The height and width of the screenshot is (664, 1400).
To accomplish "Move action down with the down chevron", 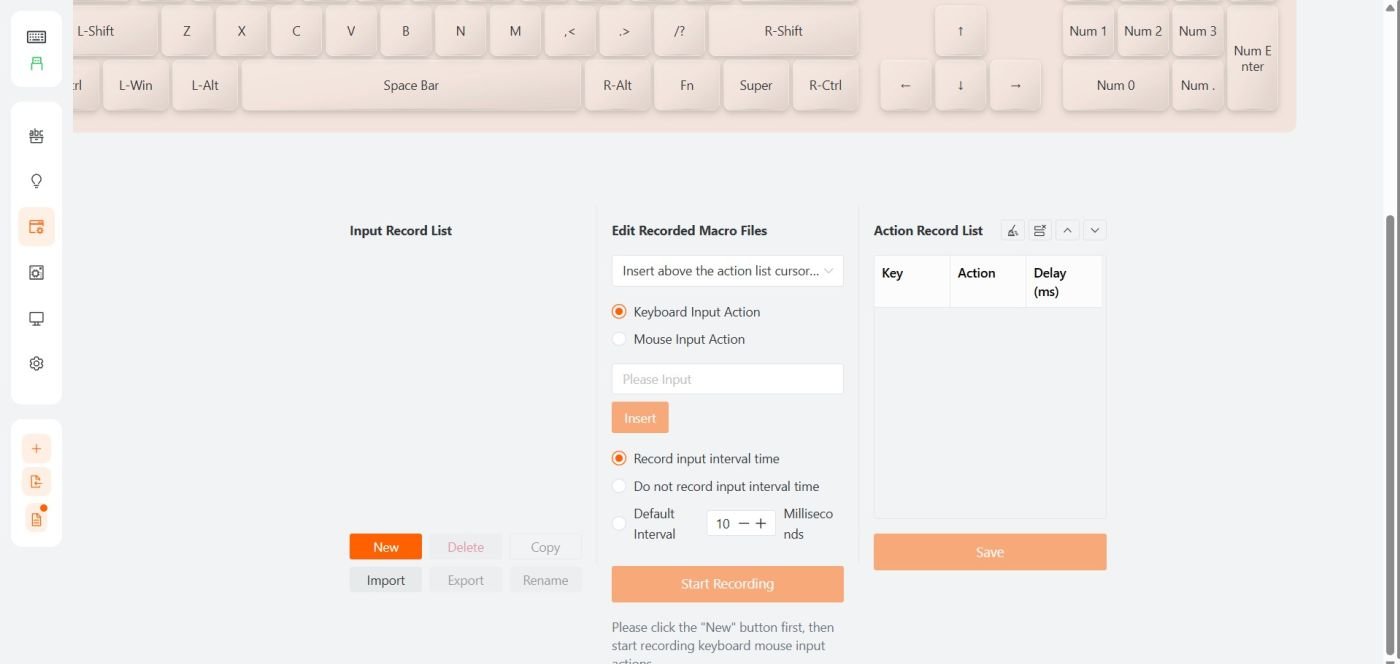I will (x=1095, y=230).
